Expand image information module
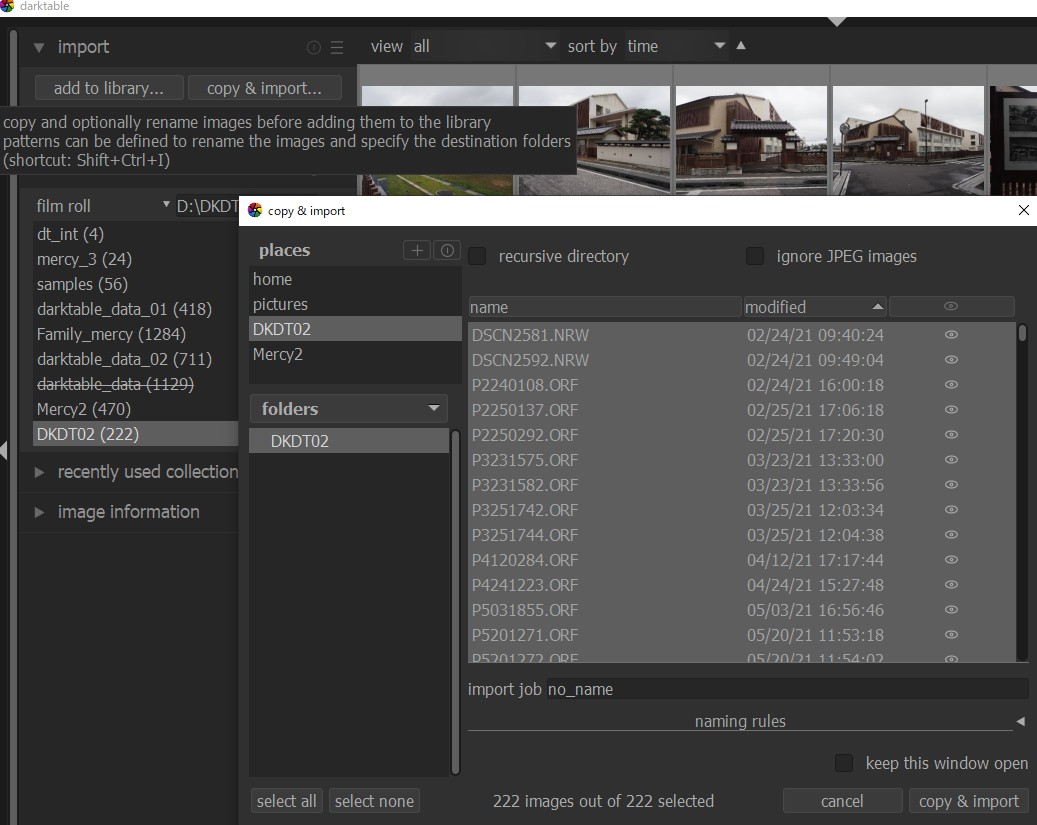This screenshot has width=1037, height=825. click(39, 512)
